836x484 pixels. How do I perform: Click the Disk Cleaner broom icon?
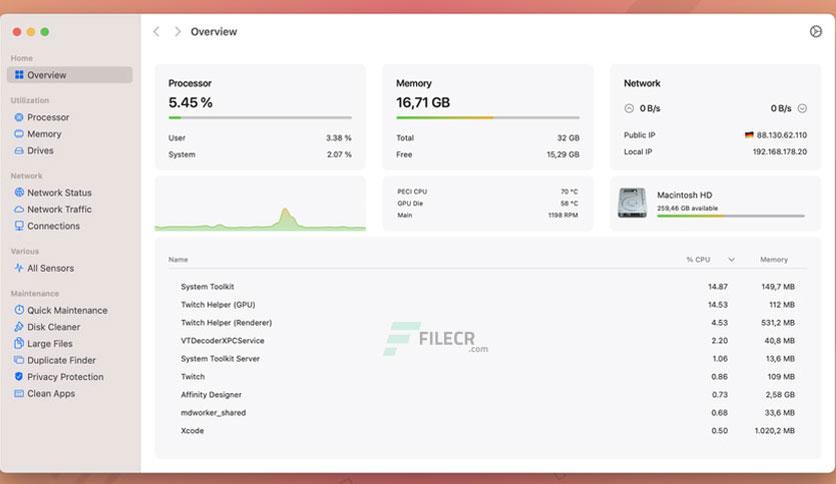[19, 327]
